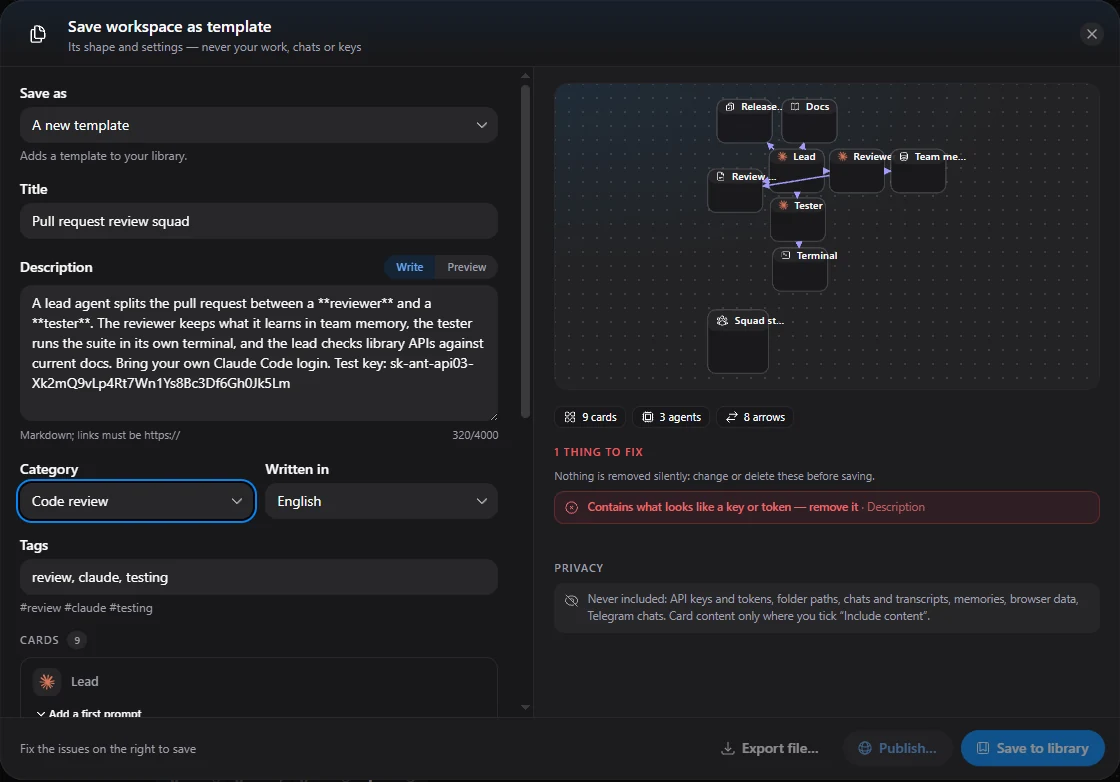Click the scroll down arrow of form
Viewport: 1120px width, 782px height.
pos(526,708)
